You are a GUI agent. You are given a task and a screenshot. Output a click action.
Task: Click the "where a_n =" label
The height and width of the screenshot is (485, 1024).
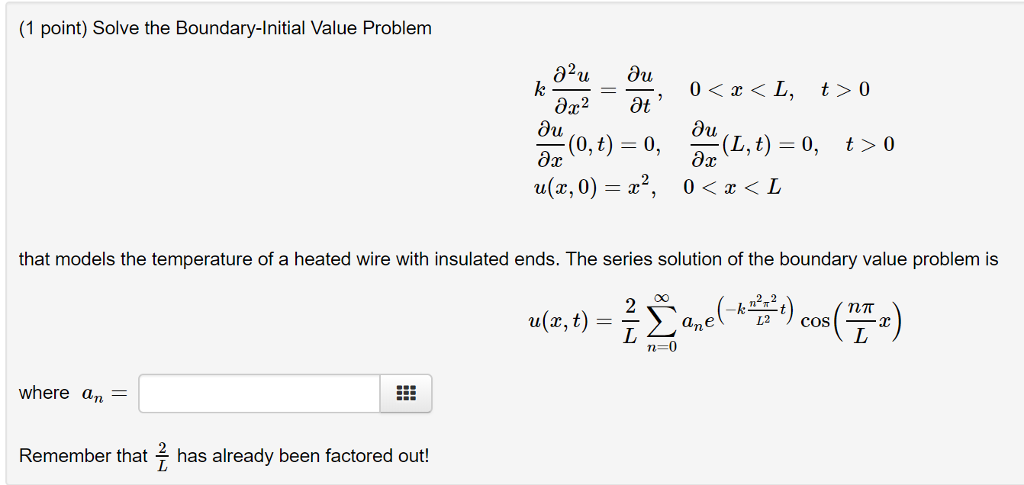click(x=74, y=394)
